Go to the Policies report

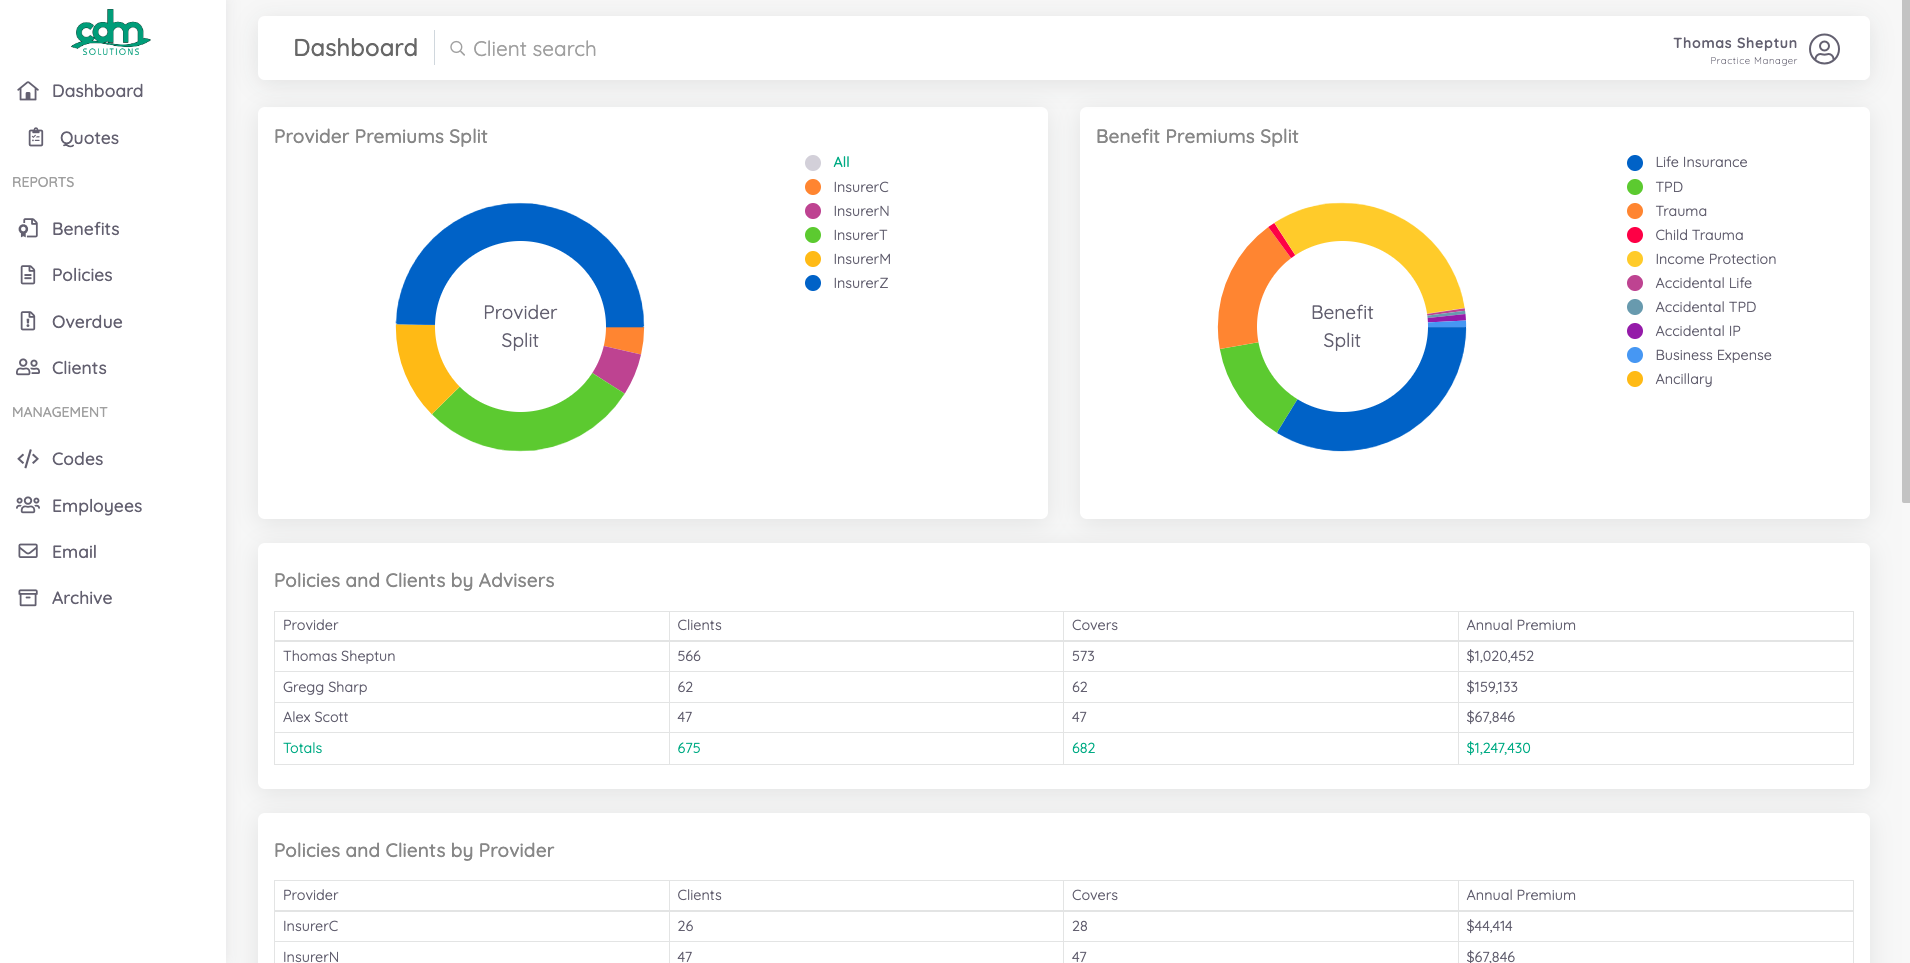point(82,275)
